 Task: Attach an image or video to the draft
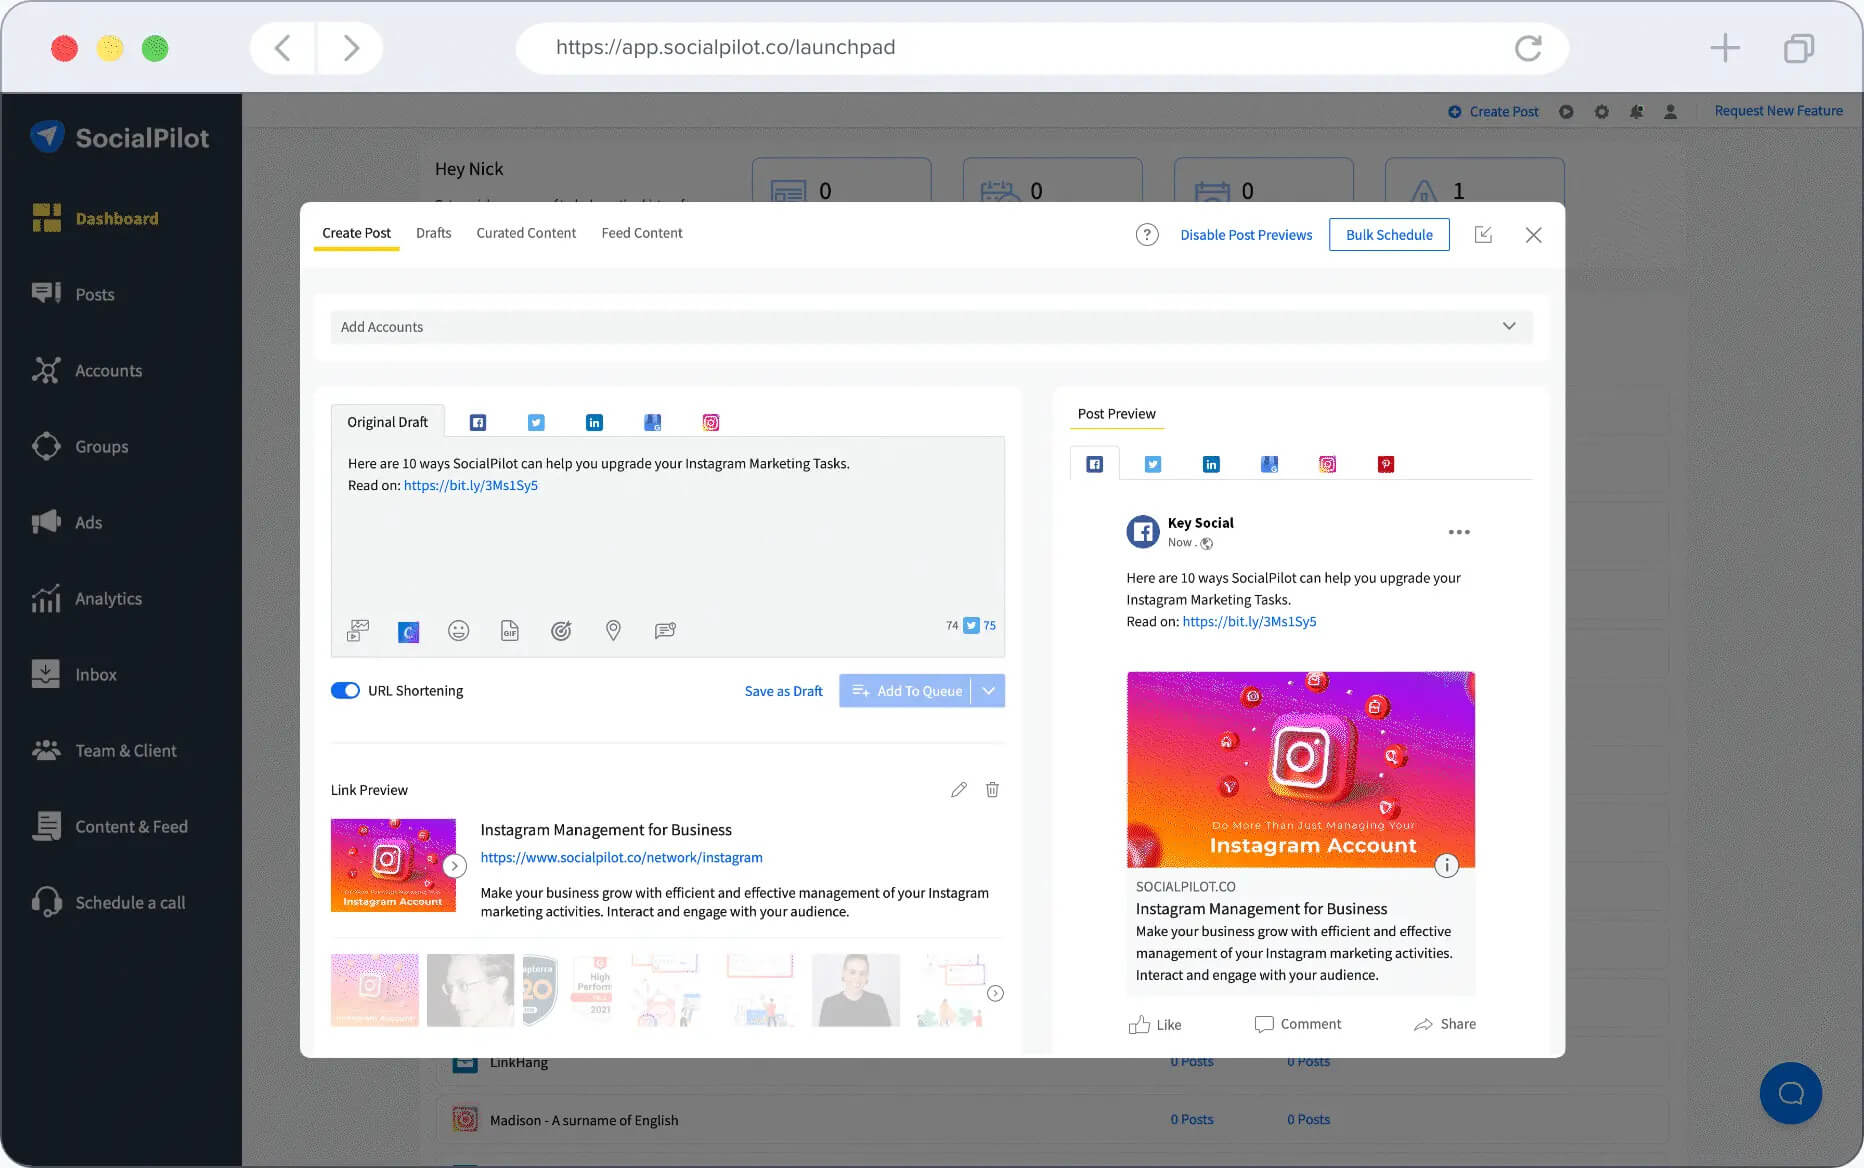click(357, 630)
